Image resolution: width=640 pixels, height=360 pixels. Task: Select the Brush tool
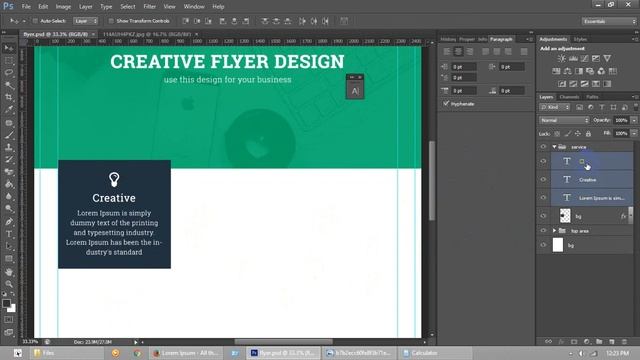(x=9, y=135)
